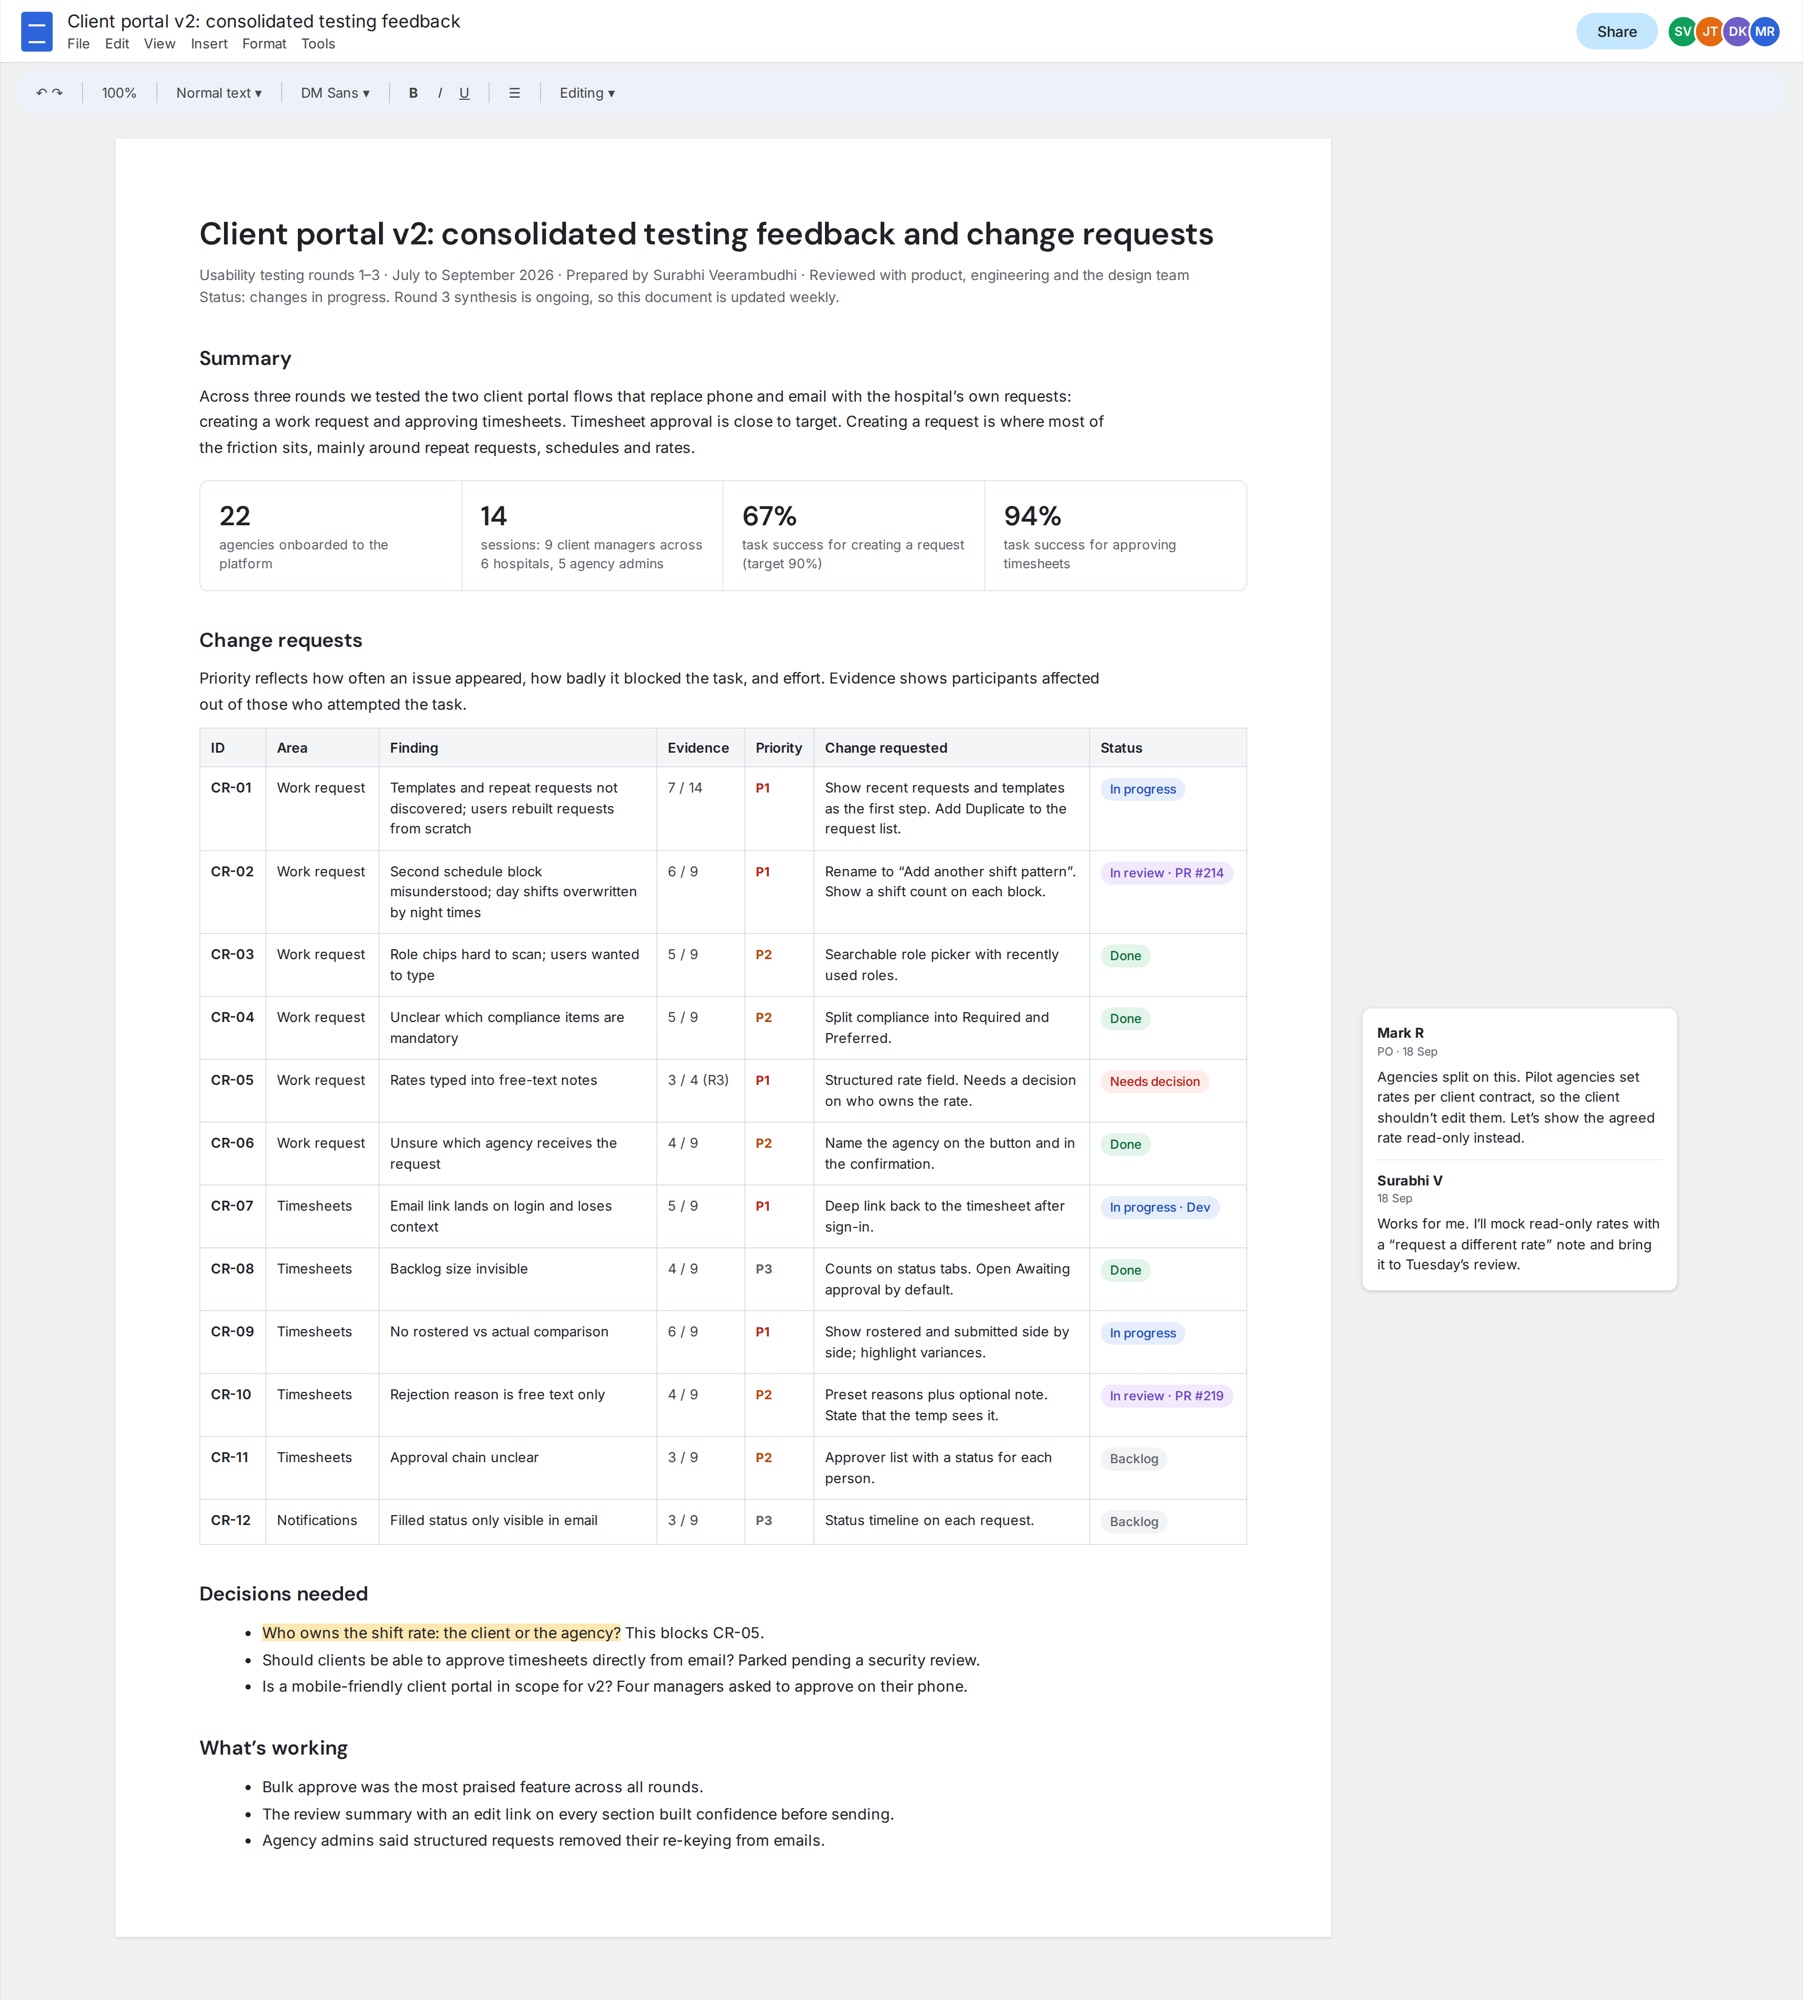
Task: Toggle bold formatting with the B button
Action: click(413, 93)
